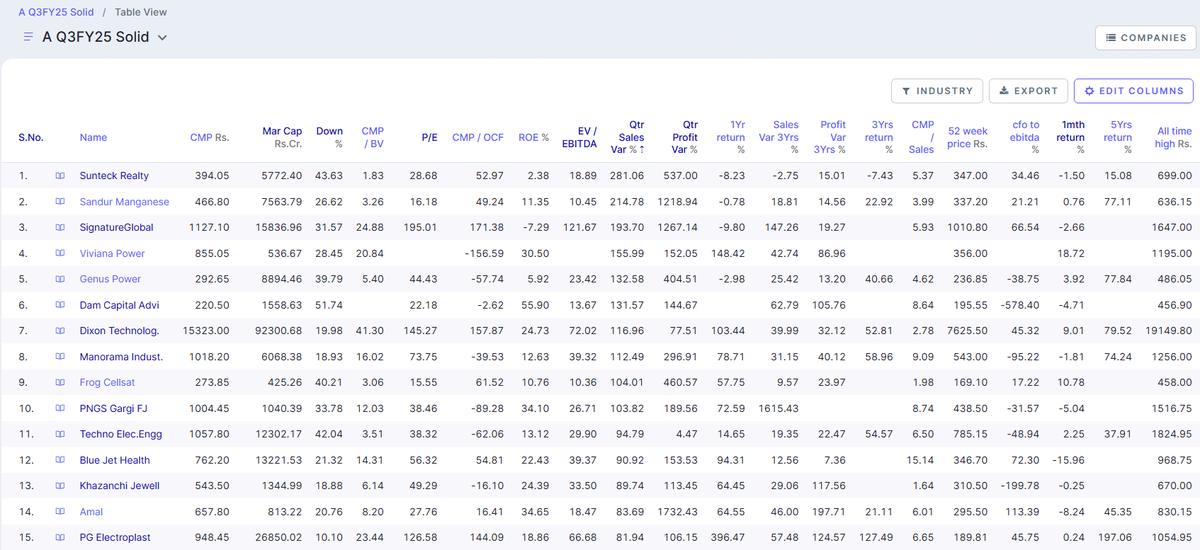The height and width of the screenshot is (550, 1200).
Task: Open Frog Cellsat company link
Action: pyautogui.click(x=108, y=383)
